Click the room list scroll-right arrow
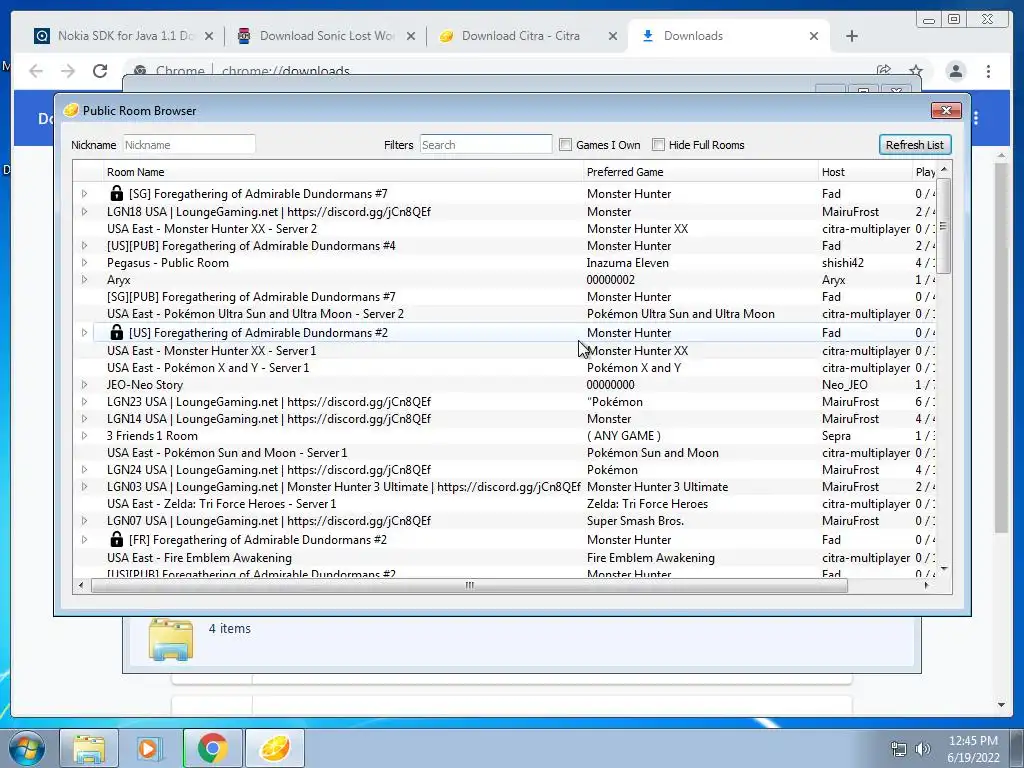1024x768 pixels. click(926, 585)
